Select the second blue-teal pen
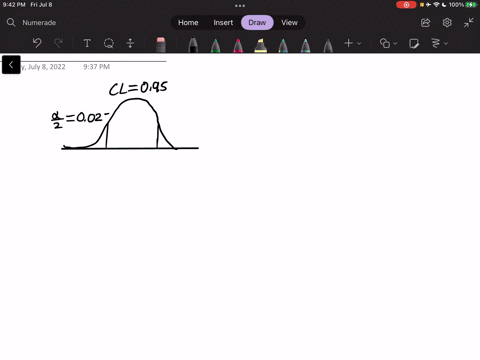This screenshot has height=360, width=480. [305, 45]
